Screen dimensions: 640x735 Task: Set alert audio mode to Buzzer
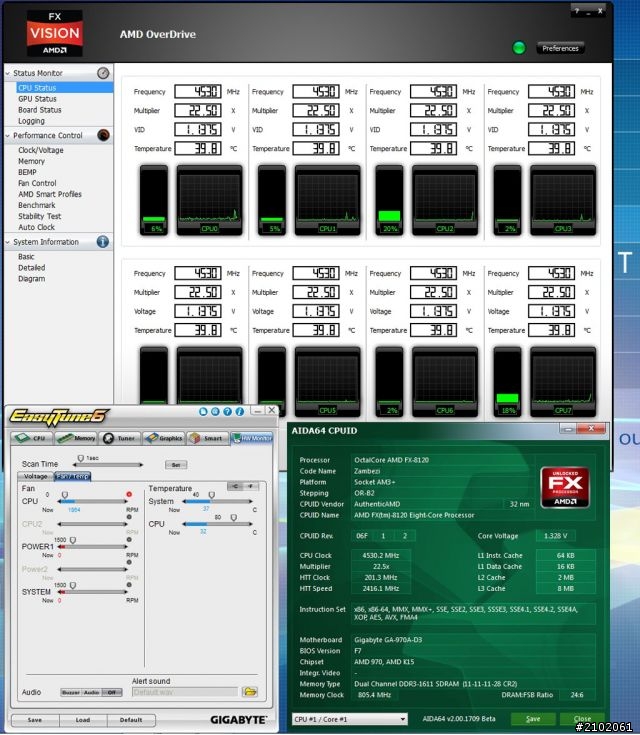pyautogui.click(x=71, y=692)
